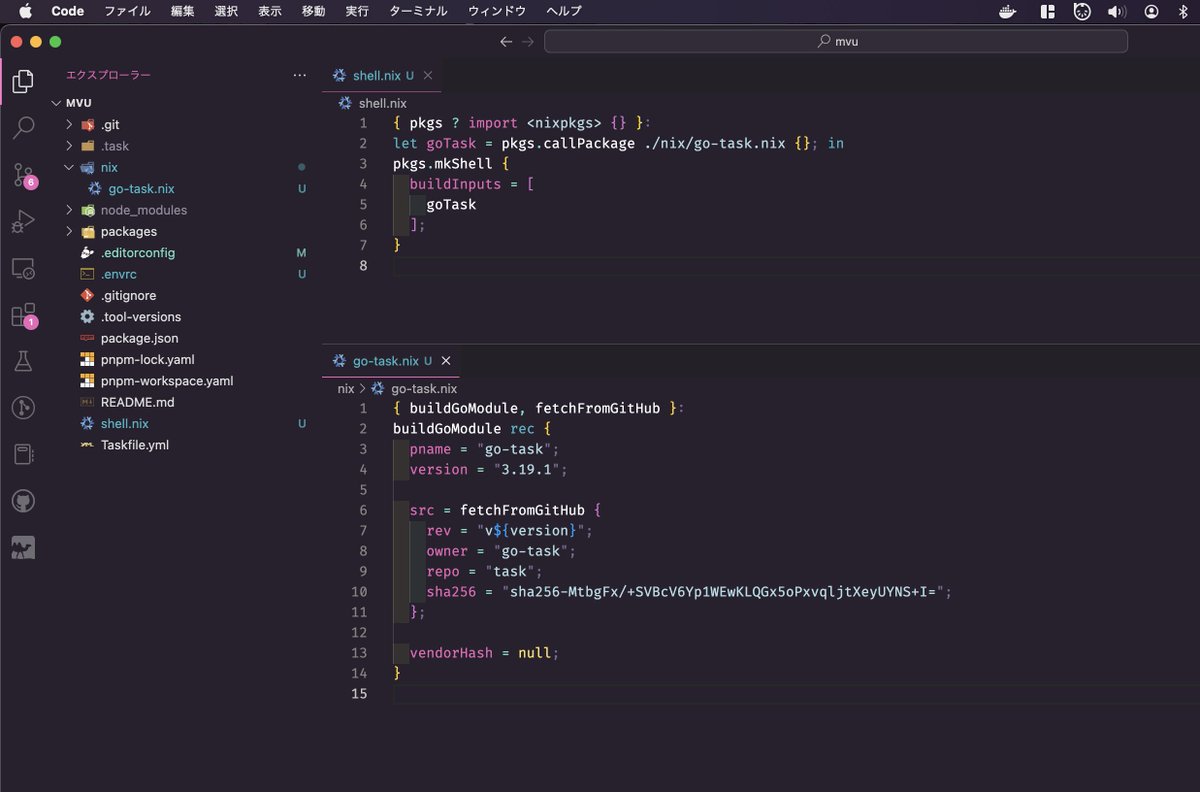
Task: Open pnpm-workspace.yaml in the file tree
Action: [x=167, y=381]
